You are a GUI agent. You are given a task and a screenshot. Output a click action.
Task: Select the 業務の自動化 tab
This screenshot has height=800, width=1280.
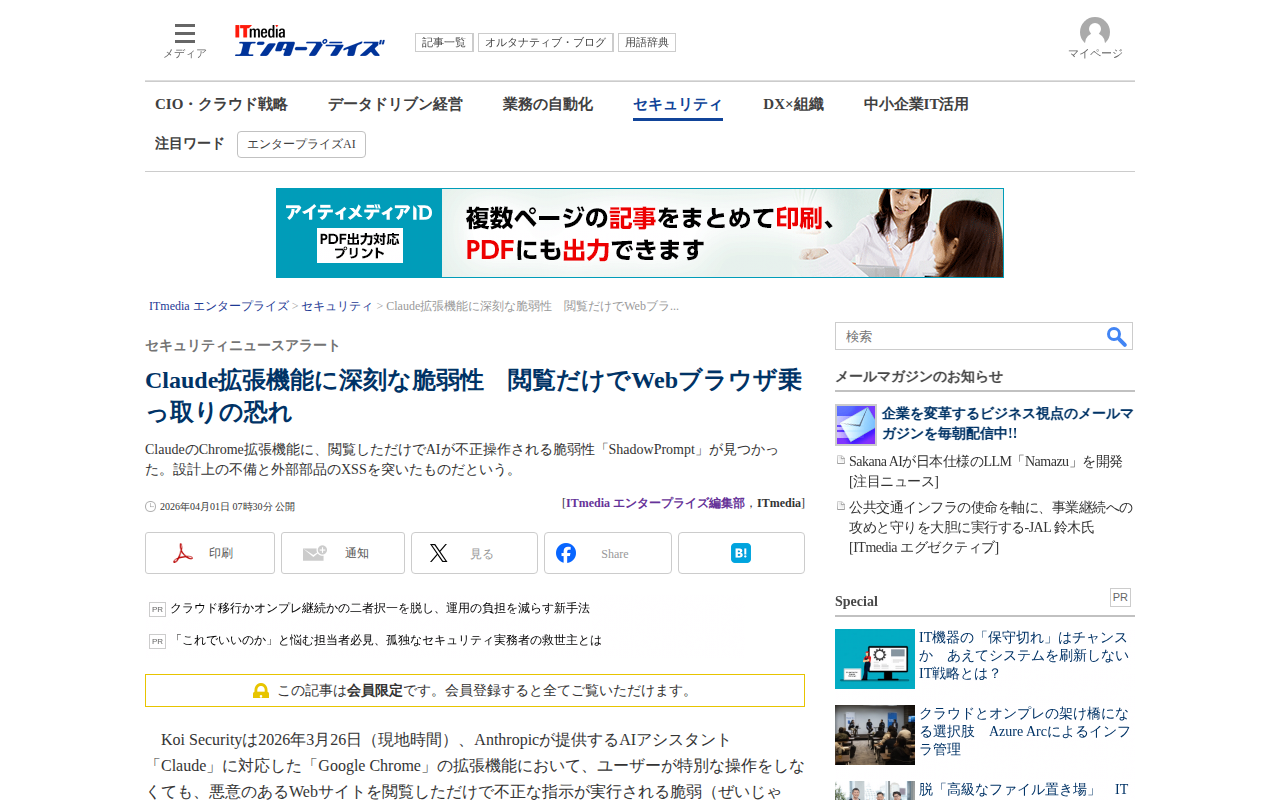click(x=548, y=104)
